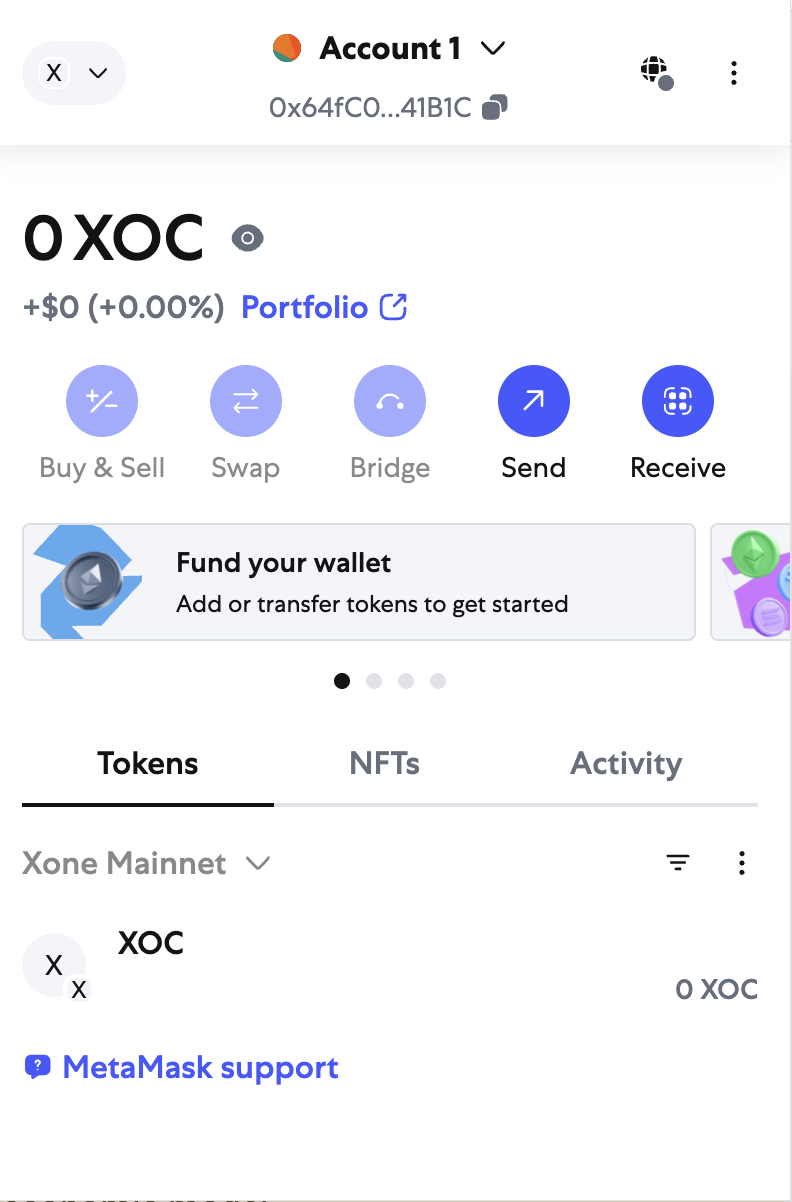
Task: Click the Receive QR icon
Action: [678, 402]
